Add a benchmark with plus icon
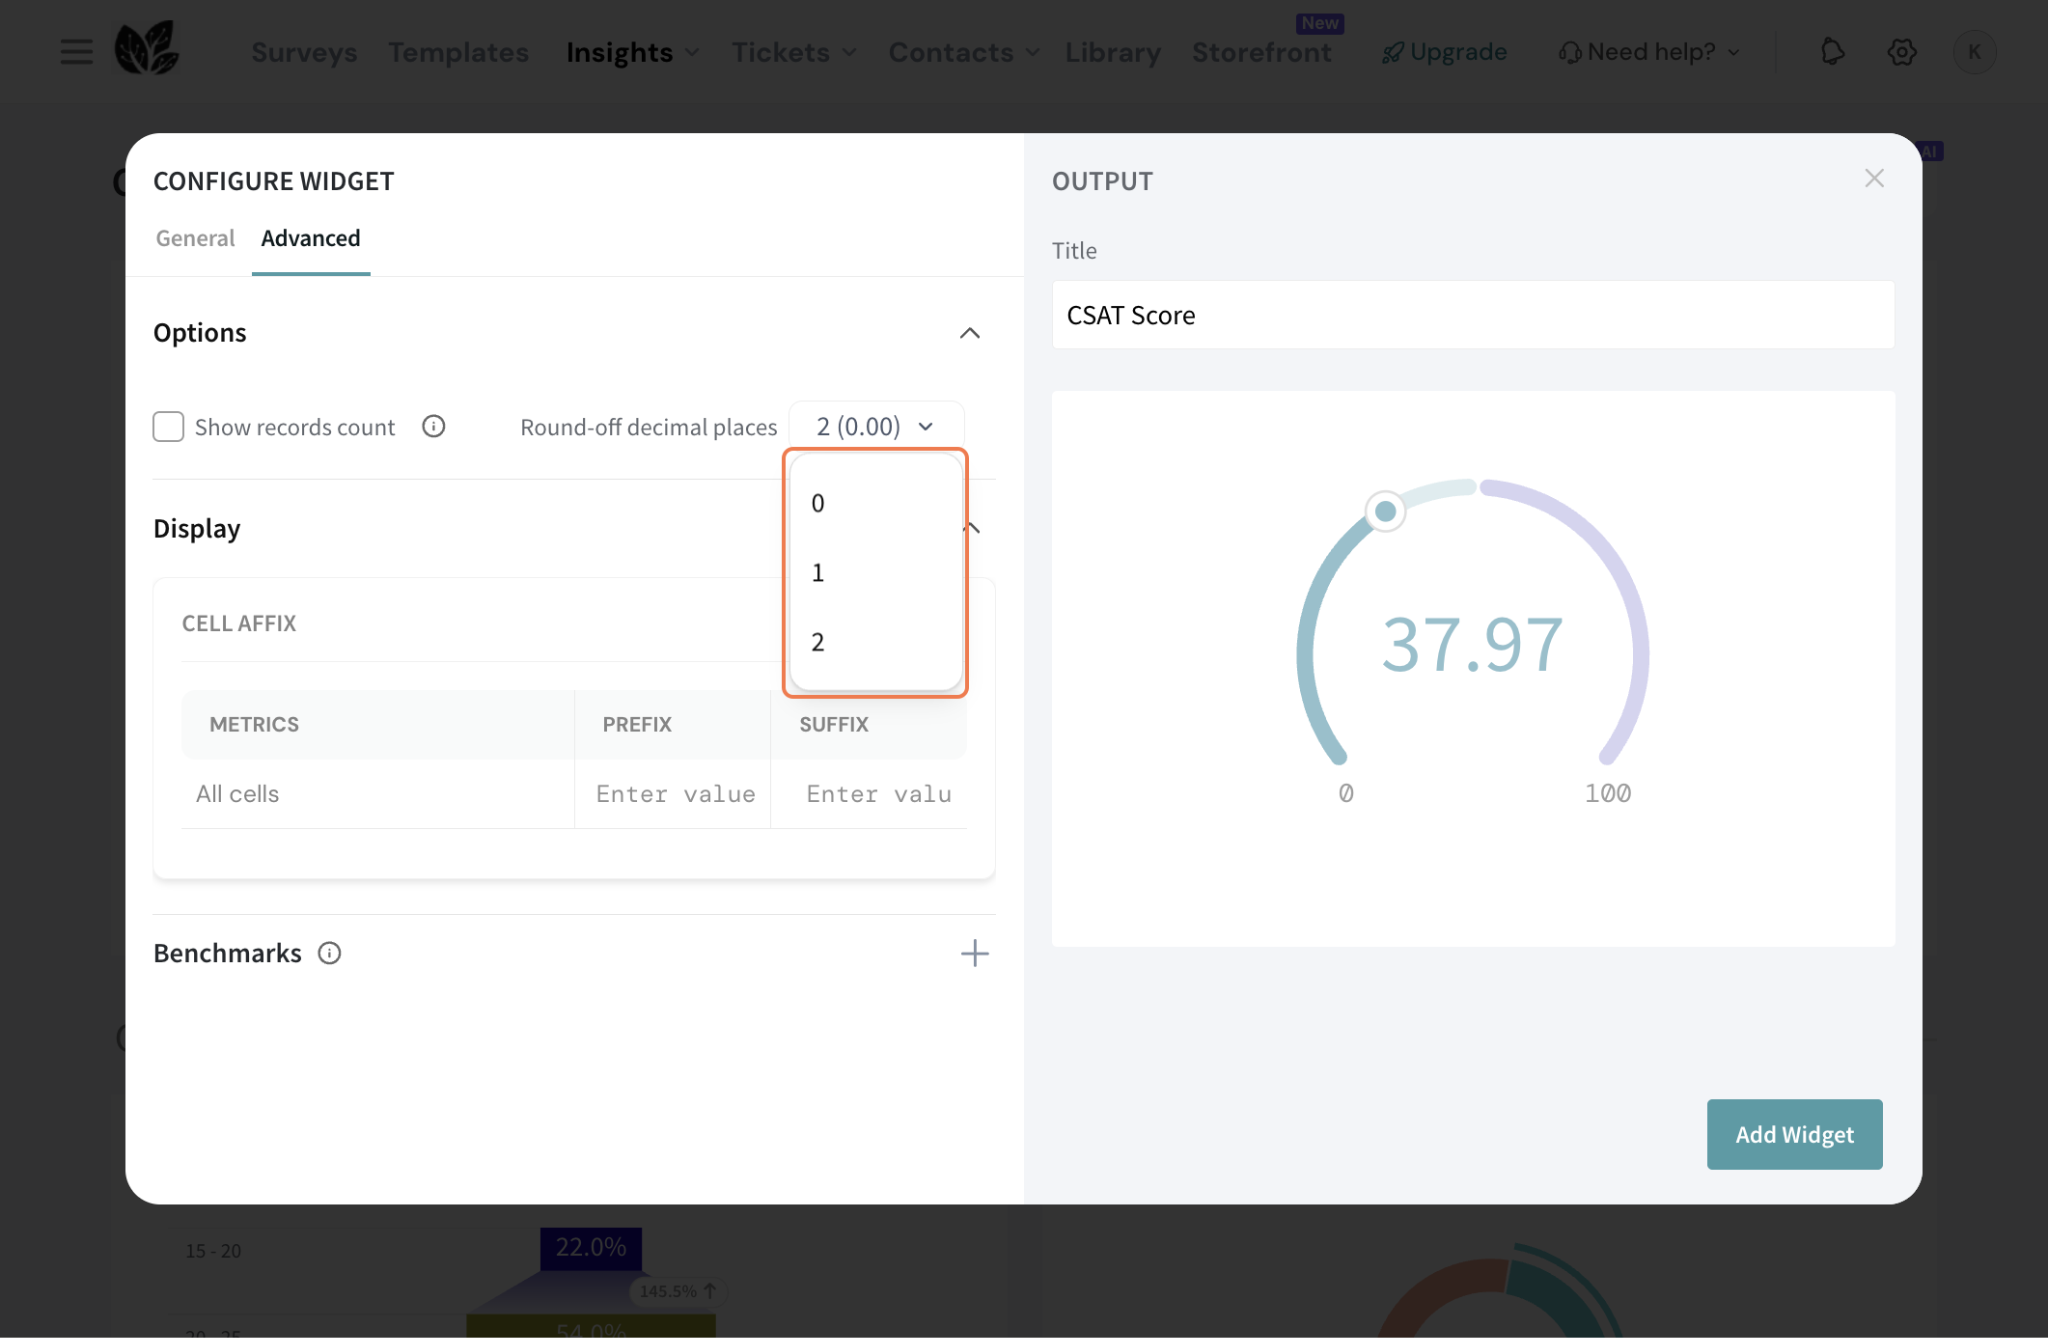 click(974, 953)
